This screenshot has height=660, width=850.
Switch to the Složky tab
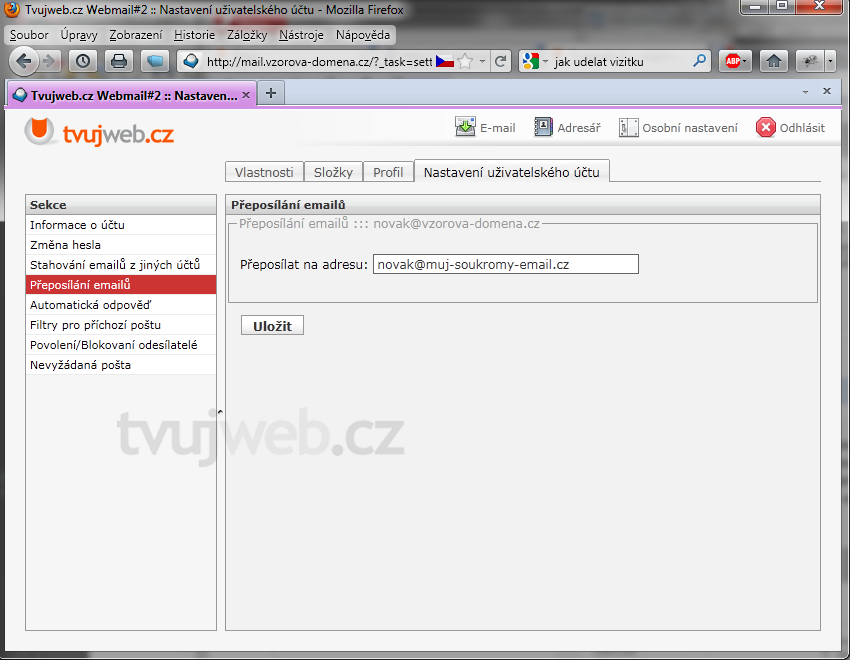pyautogui.click(x=333, y=172)
